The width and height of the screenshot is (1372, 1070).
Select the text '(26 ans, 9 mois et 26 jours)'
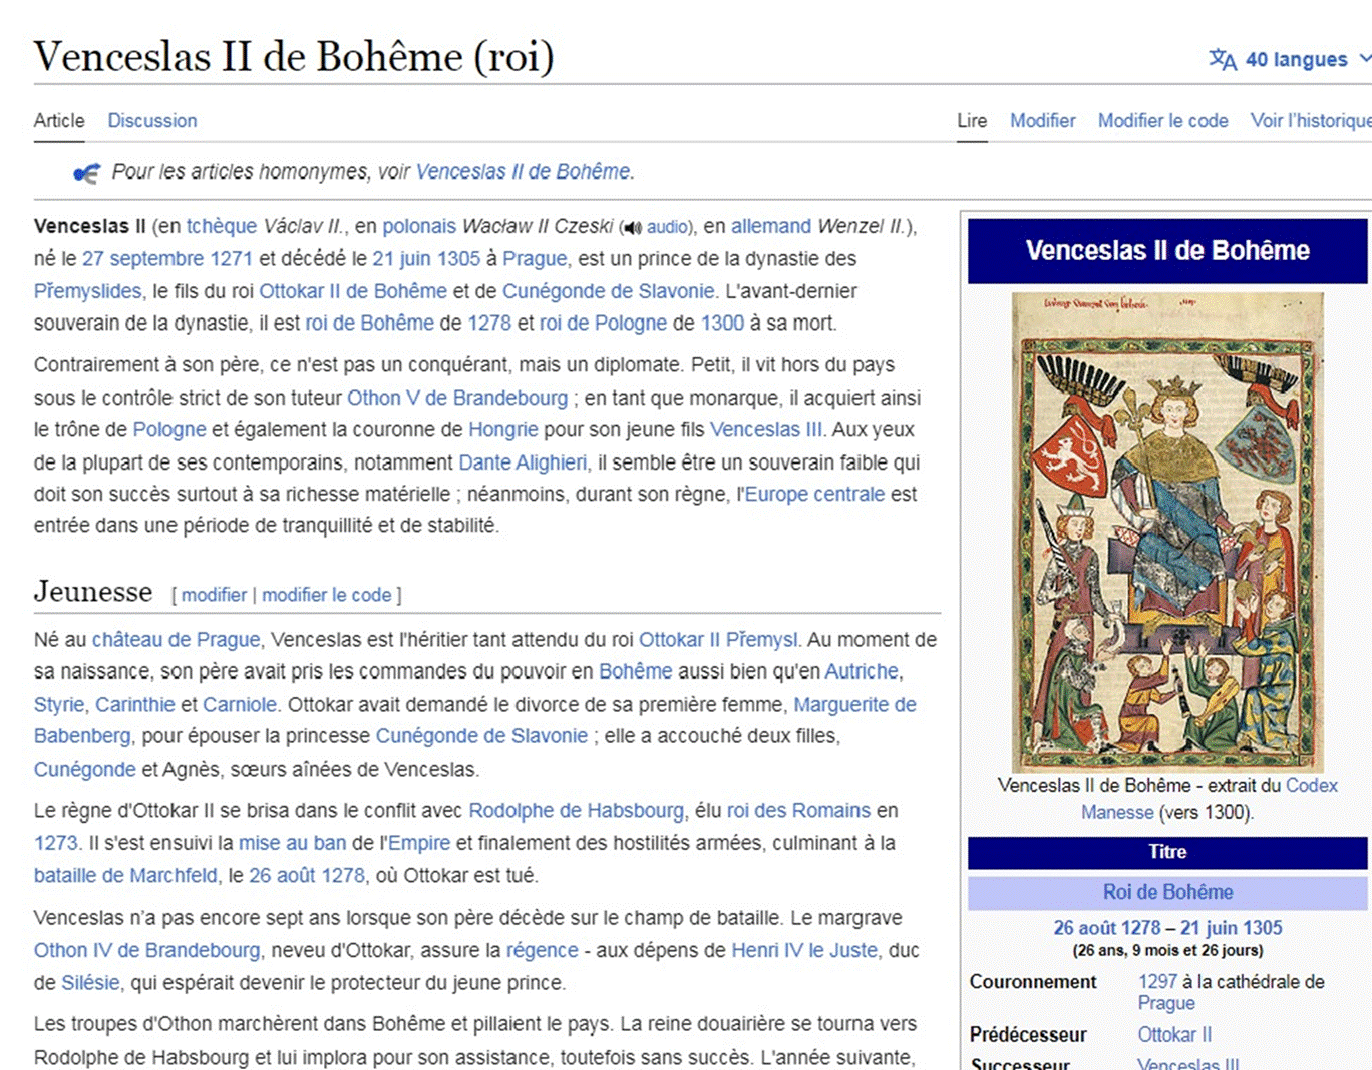pos(1168,950)
